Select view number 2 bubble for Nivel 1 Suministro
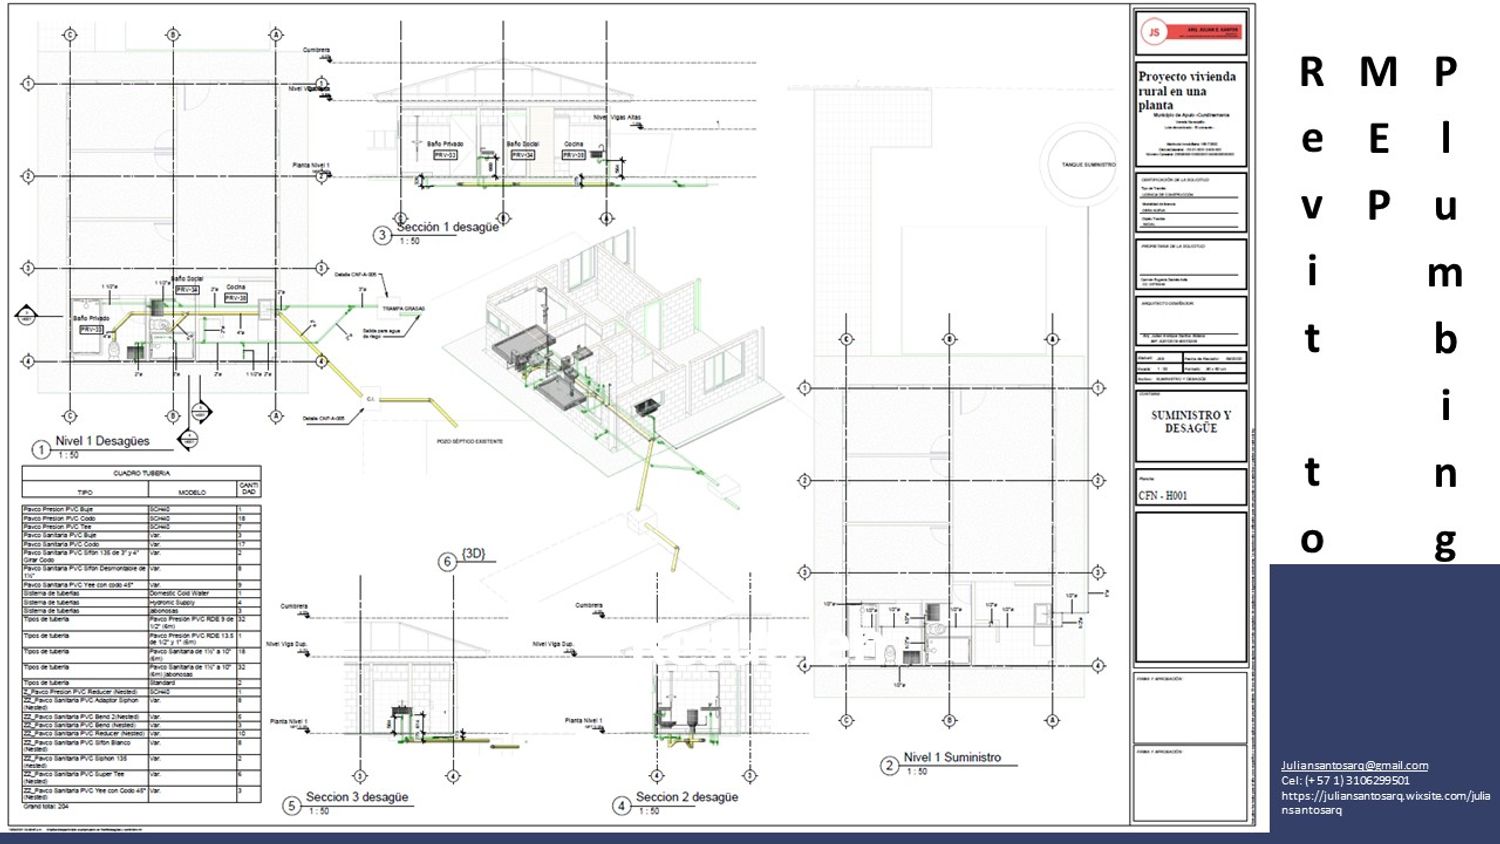The image size is (1500, 844). pos(889,766)
